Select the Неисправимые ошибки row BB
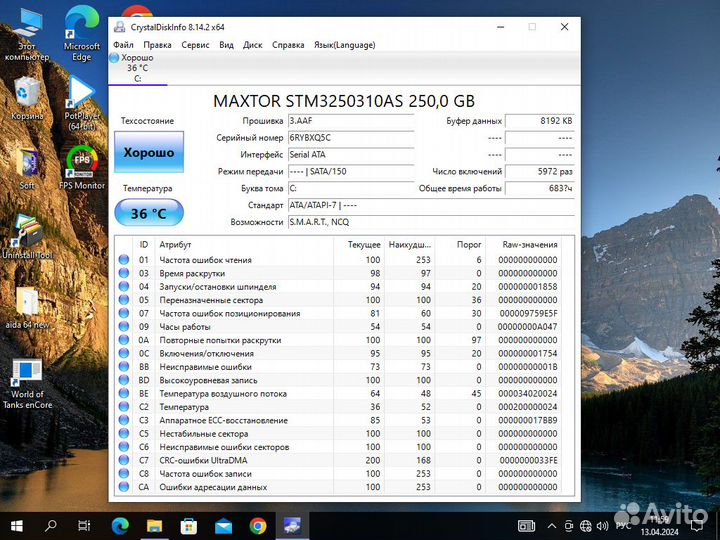This screenshot has width=720, height=540. tap(338, 366)
